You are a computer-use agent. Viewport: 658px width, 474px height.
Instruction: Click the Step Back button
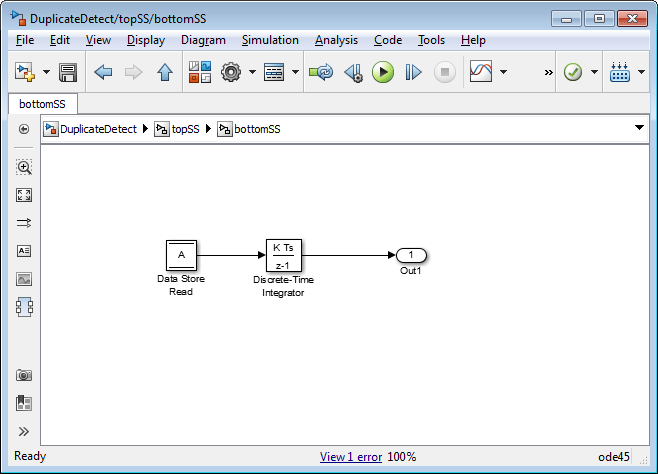pyautogui.click(x=353, y=73)
